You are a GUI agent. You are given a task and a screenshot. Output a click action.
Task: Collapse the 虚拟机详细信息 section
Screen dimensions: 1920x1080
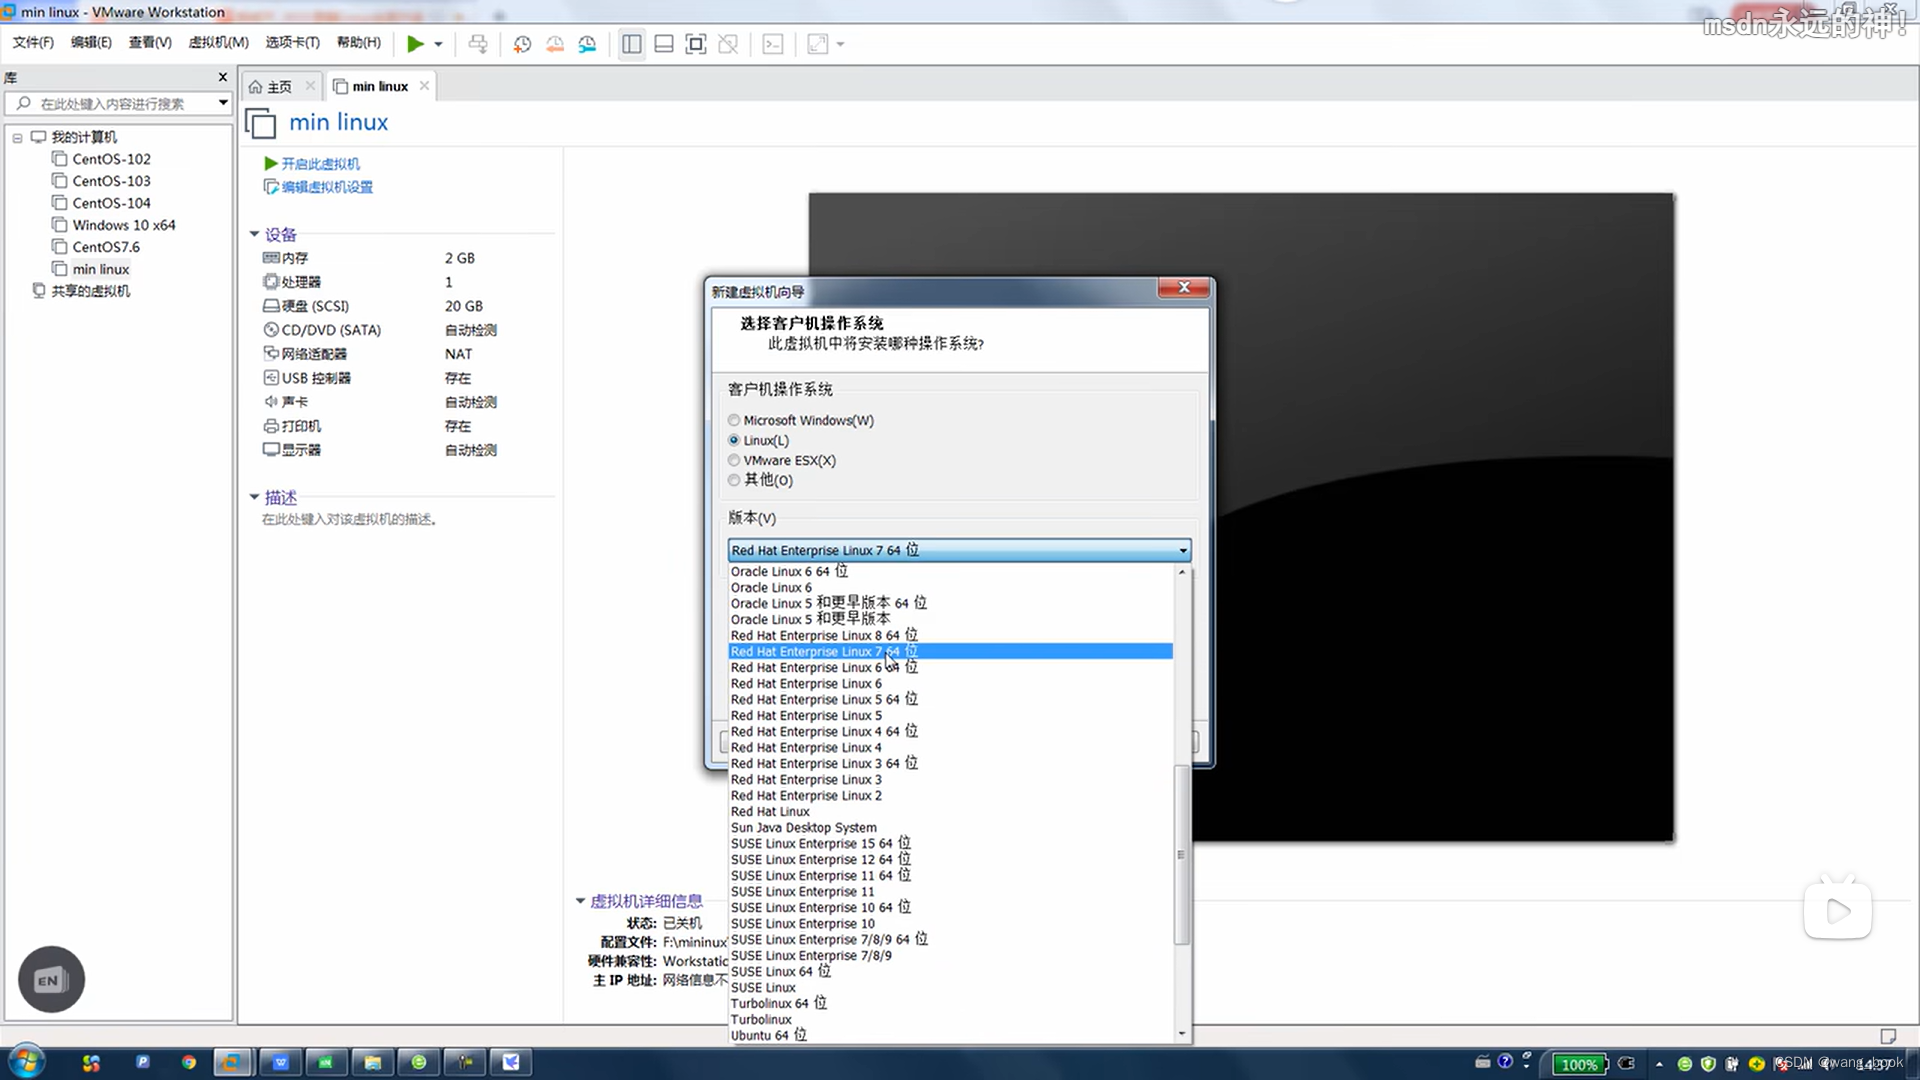tap(580, 901)
